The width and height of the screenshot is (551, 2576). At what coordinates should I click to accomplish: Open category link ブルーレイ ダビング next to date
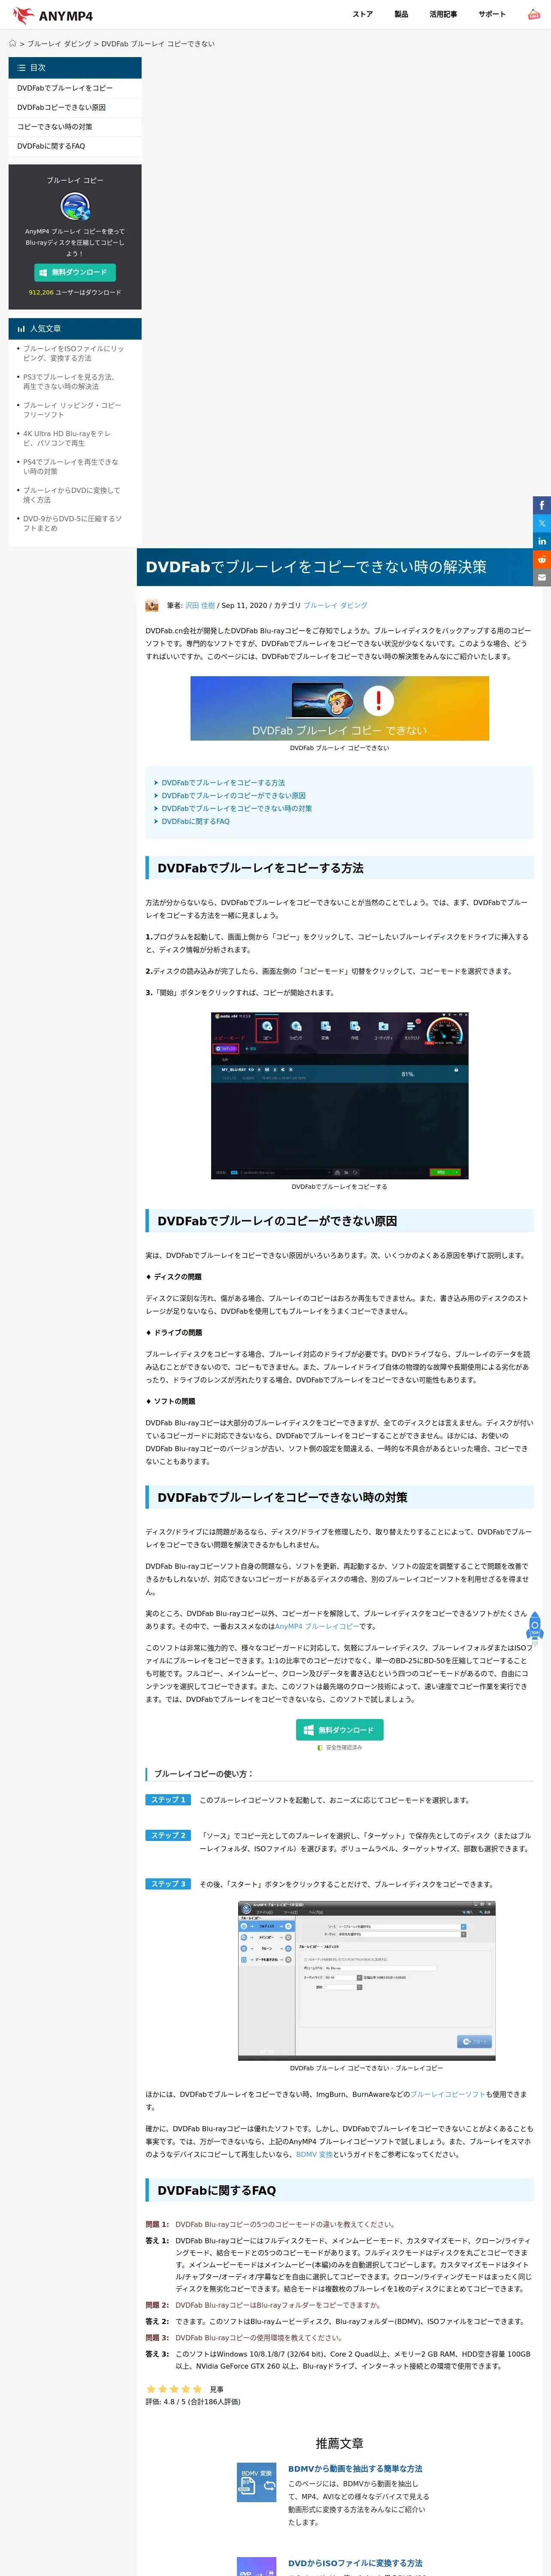click(335, 605)
